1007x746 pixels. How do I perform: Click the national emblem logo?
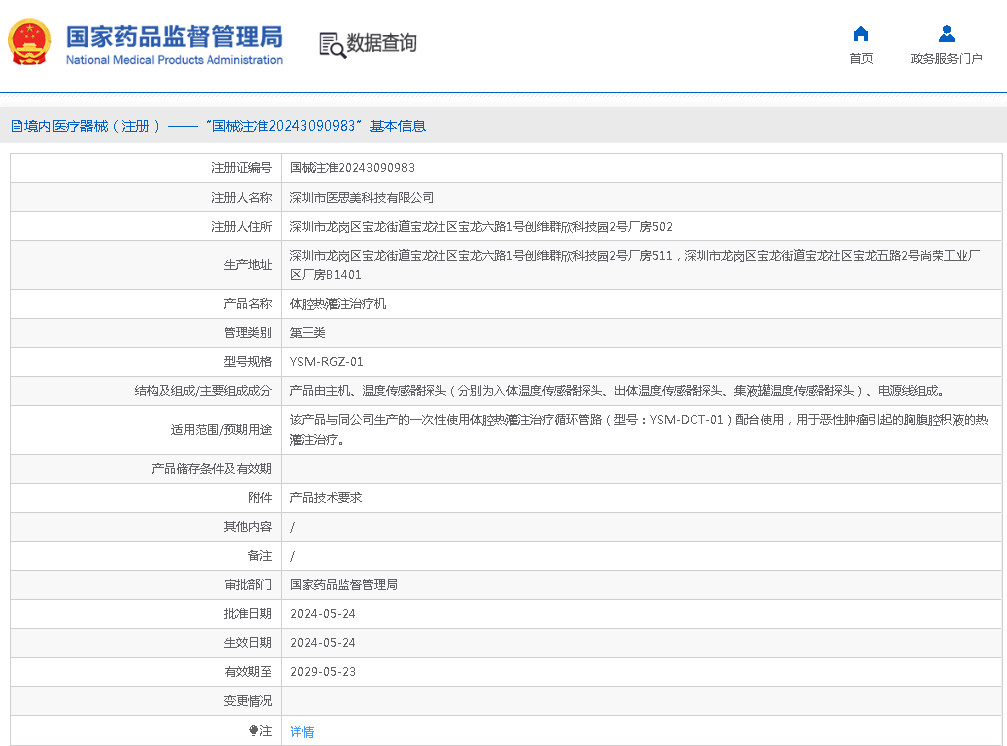point(29,43)
